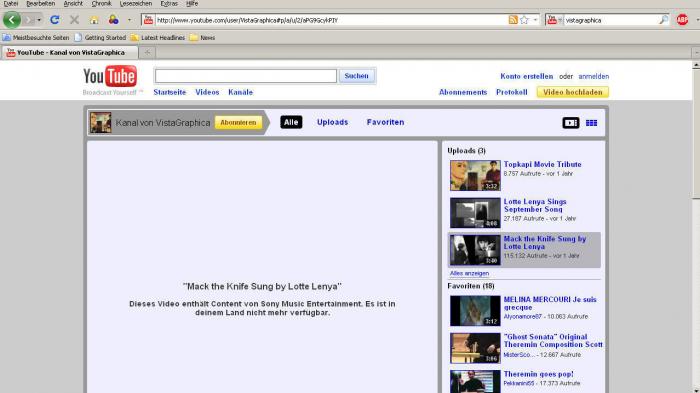This screenshot has height=393, width=700.
Task: Go back with the green back arrow
Action: (x=12, y=20)
